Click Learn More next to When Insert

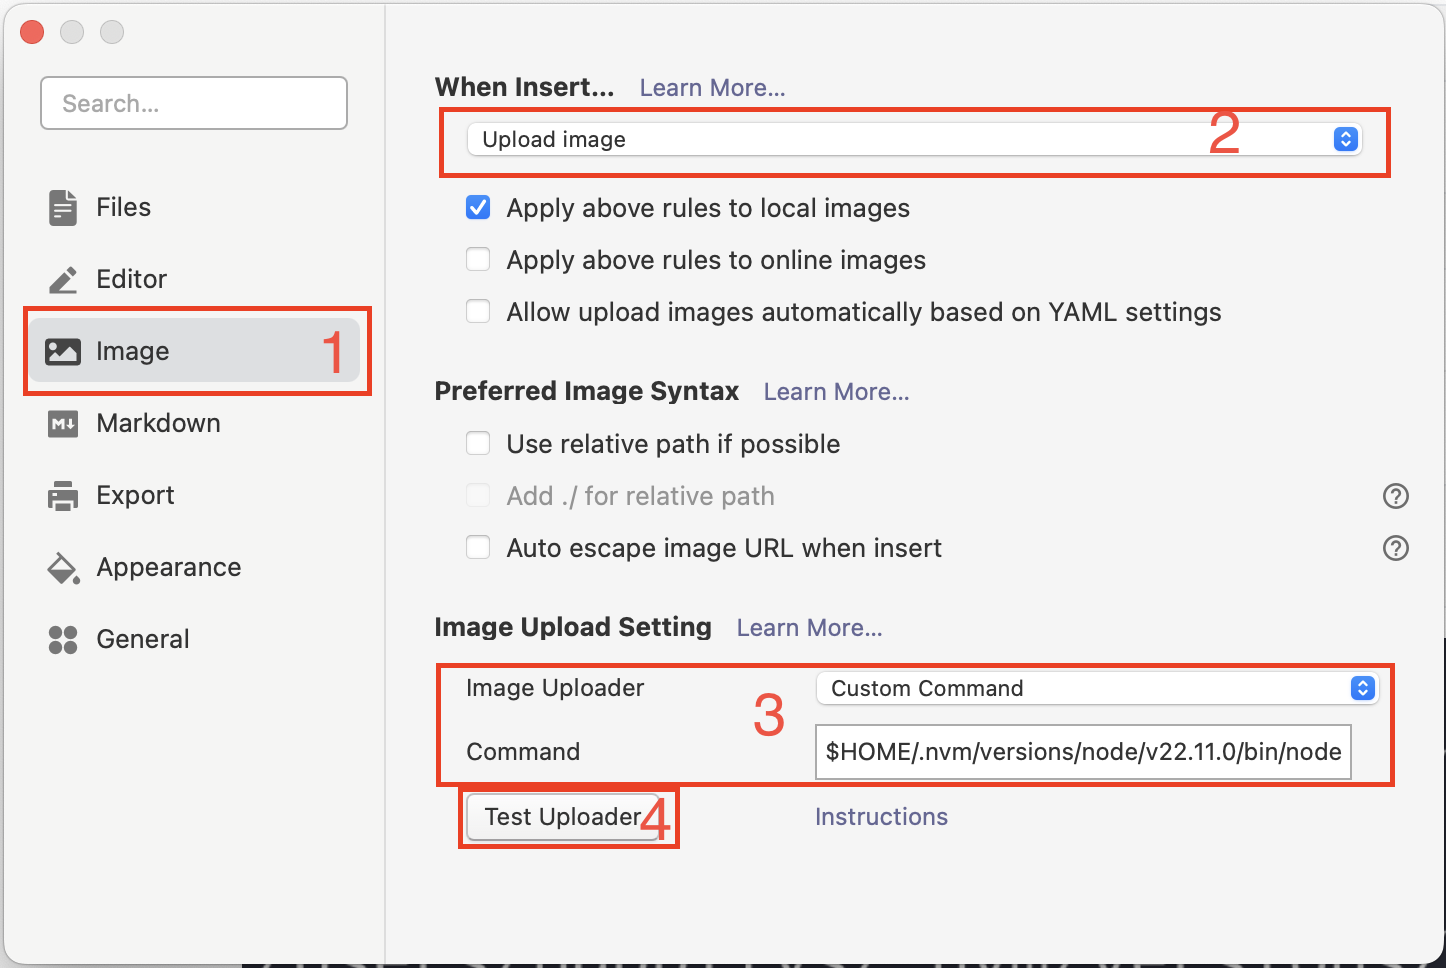coord(712,88)
